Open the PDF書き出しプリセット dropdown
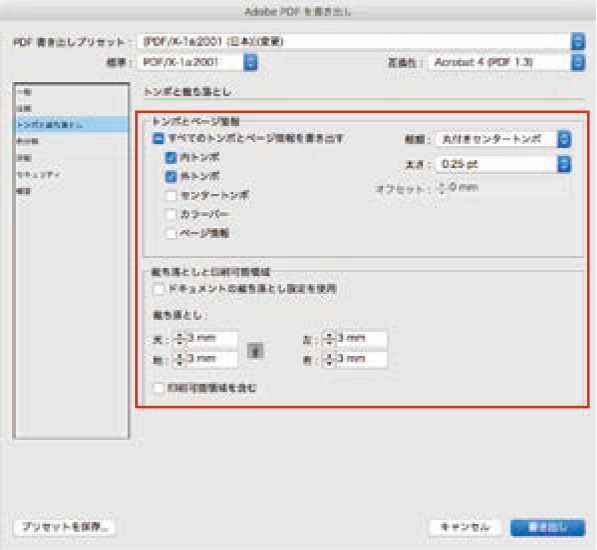This screenshot has width=597, height=550. (361, 41)
